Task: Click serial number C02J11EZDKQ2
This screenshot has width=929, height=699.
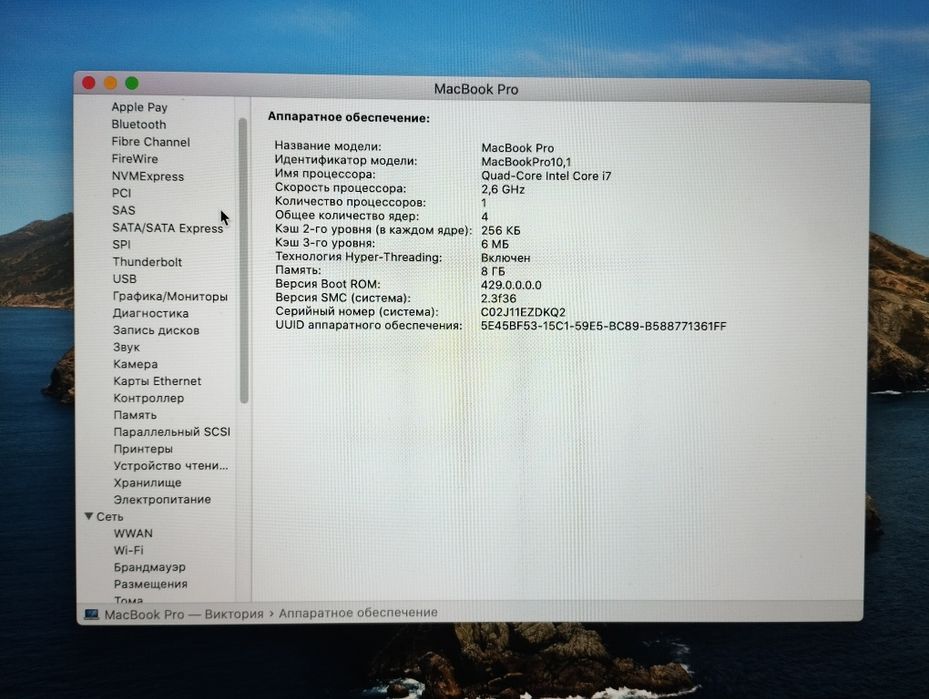Action: pos(523,312)
